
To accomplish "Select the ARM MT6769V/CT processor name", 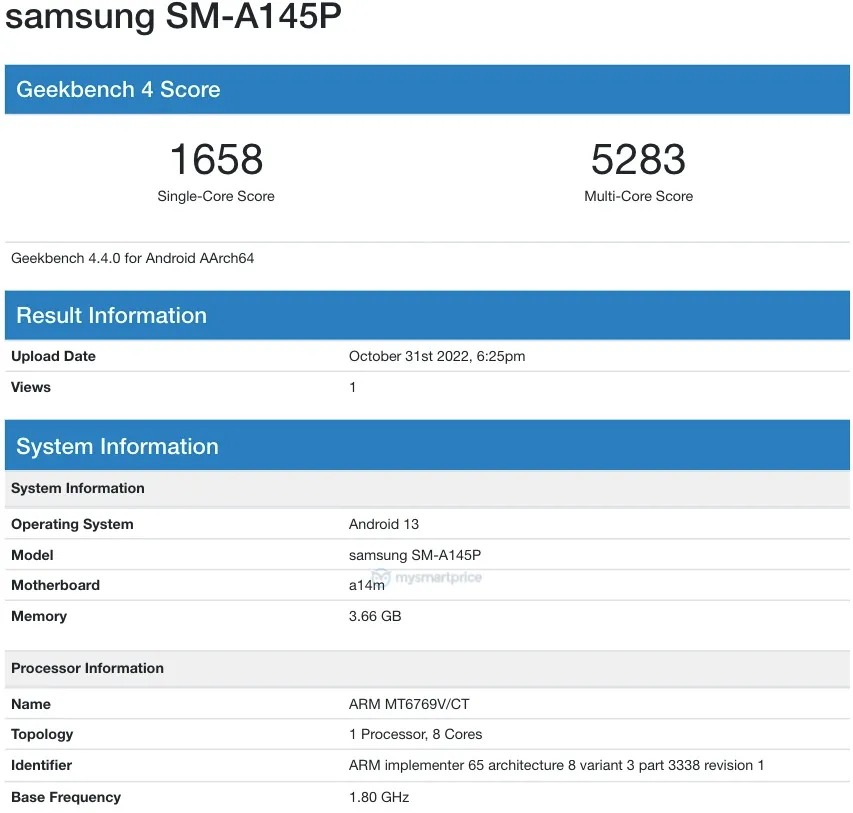I will tap(411, 703).
